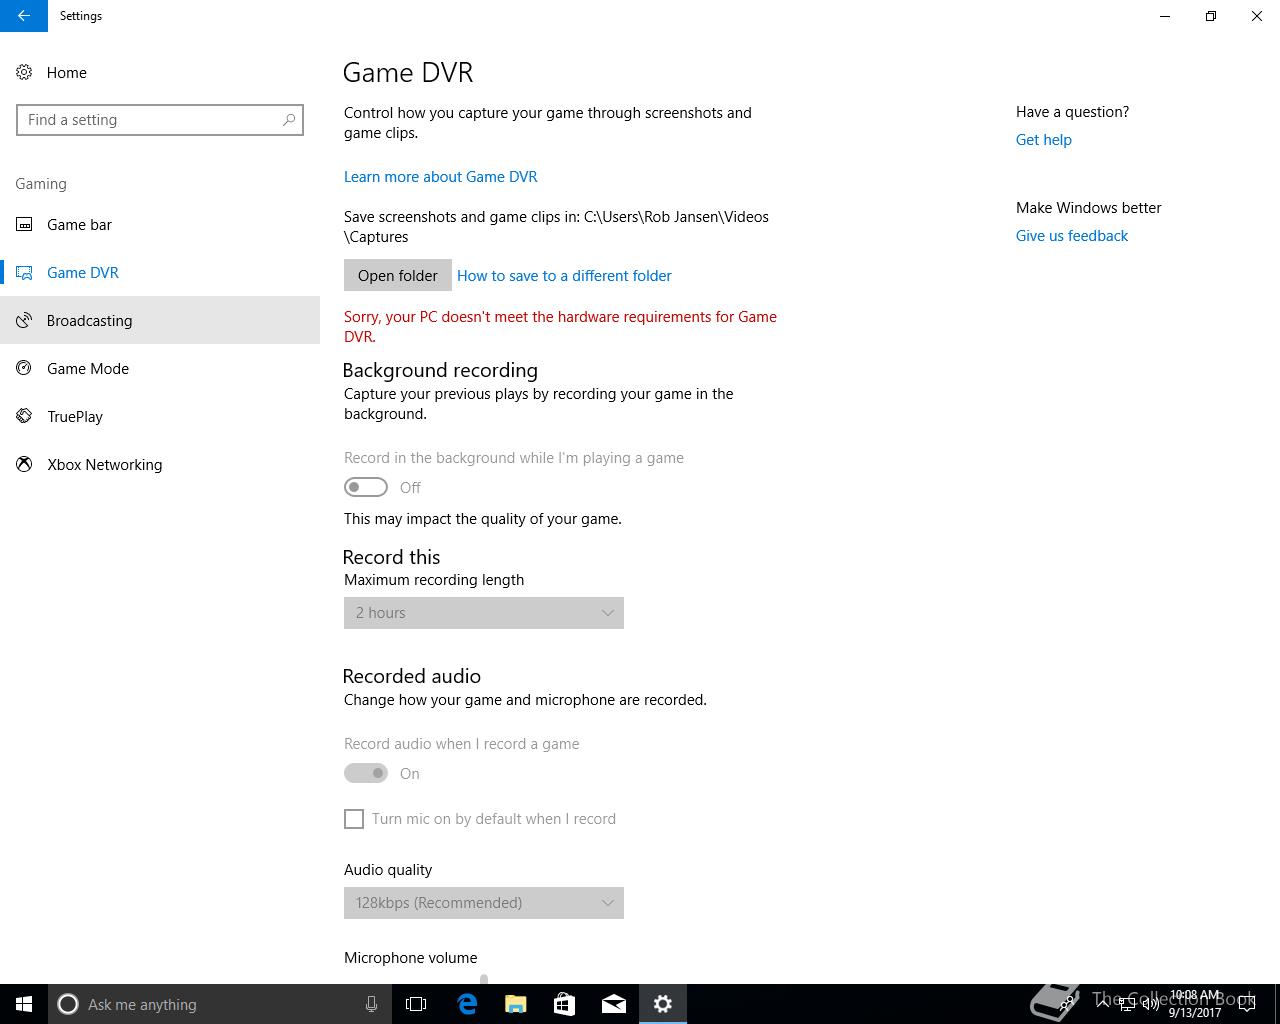Image resolution: width=1280 pixels, height=1024 pixels.
Task: Click the Find a setting search box
Action: point(160,120)
